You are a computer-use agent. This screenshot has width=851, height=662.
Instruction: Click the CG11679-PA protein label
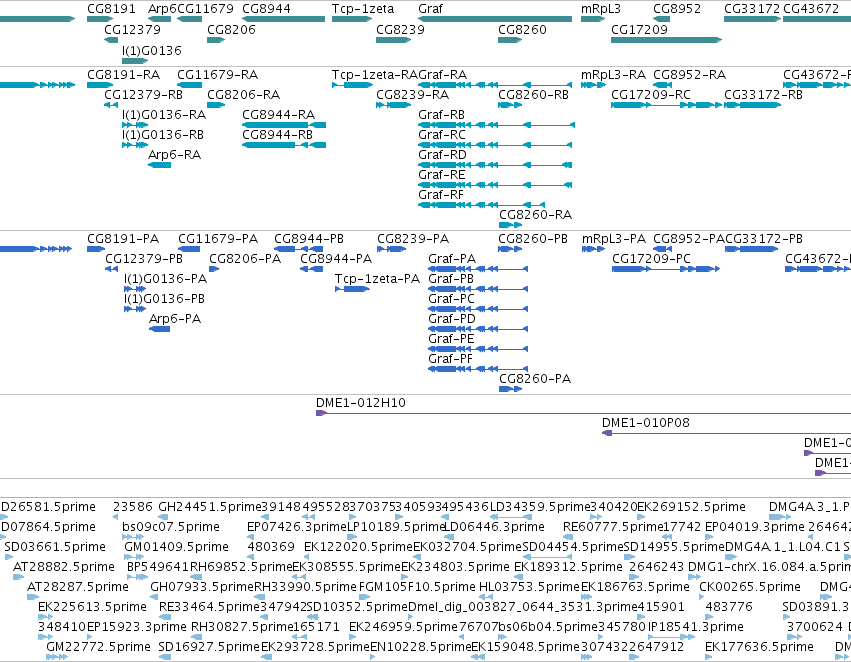click(x=218, y=239)
